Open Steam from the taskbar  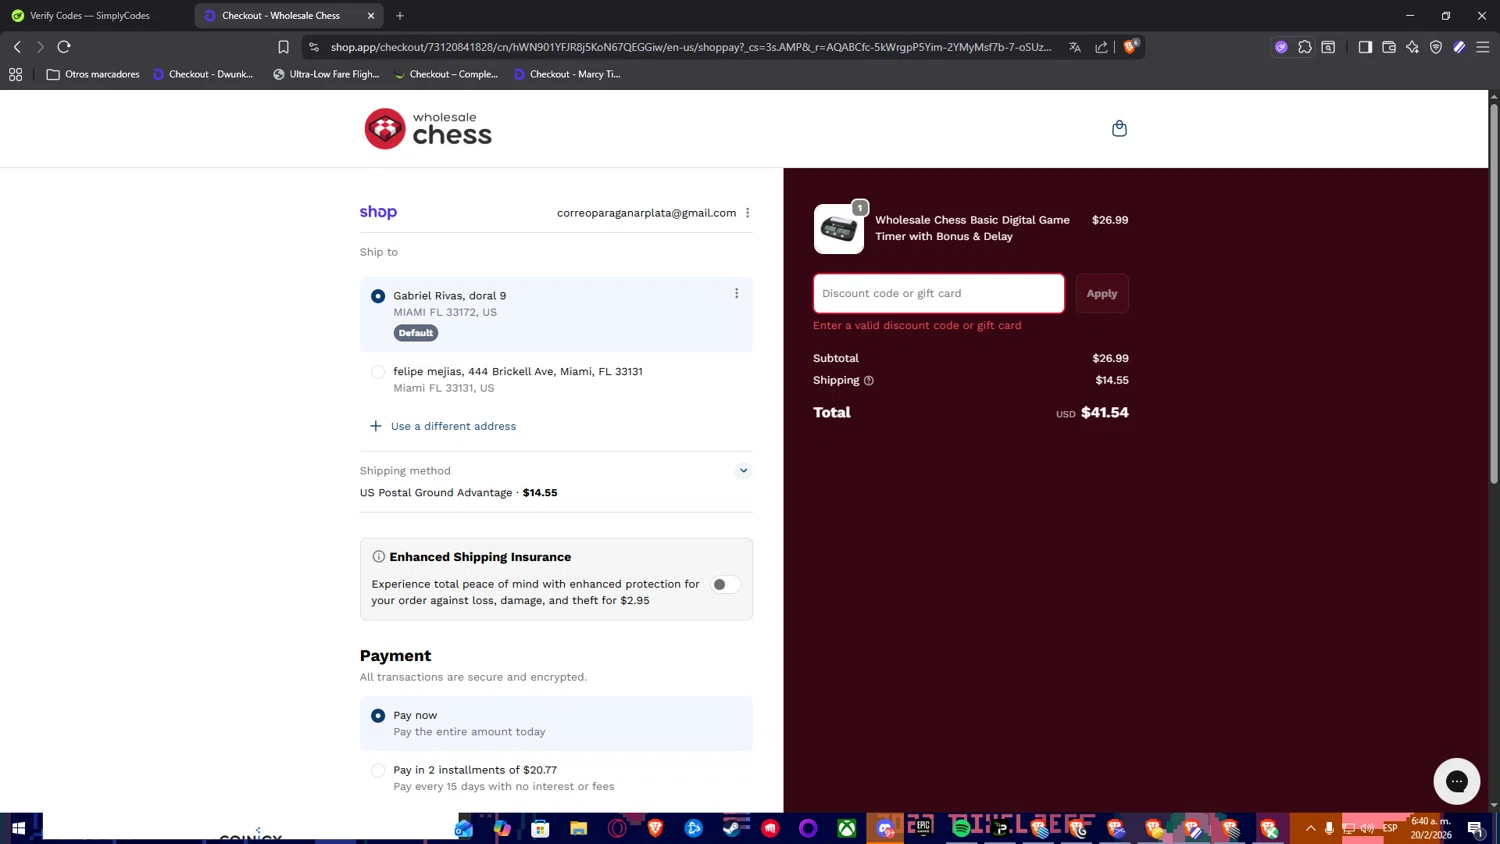point(732,828)
